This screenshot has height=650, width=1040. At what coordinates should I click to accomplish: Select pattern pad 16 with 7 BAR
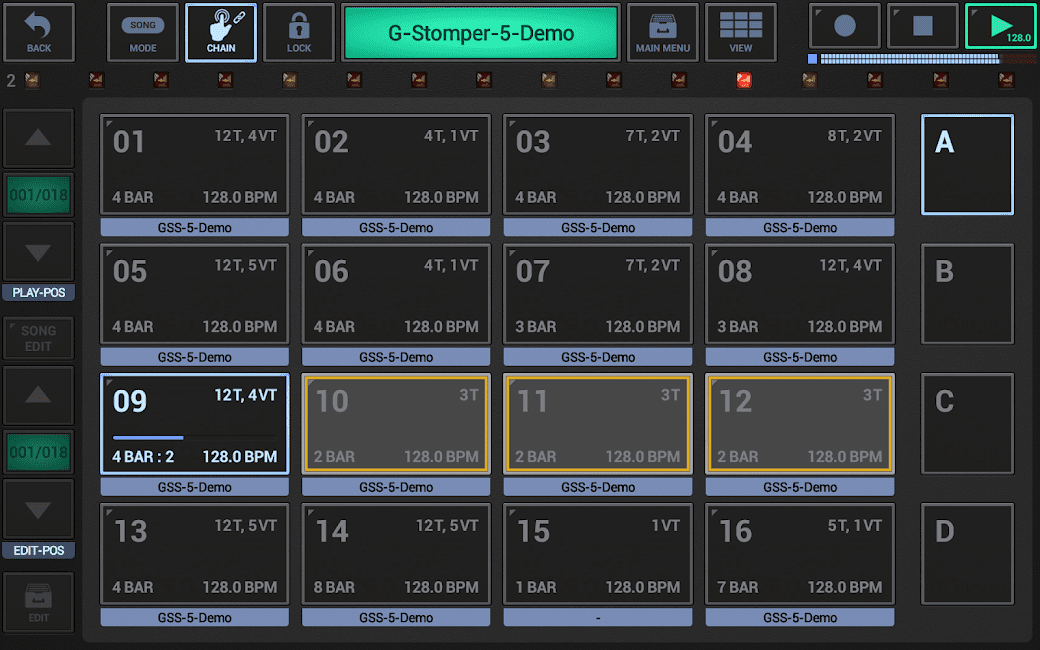click(x=799, y=554)
